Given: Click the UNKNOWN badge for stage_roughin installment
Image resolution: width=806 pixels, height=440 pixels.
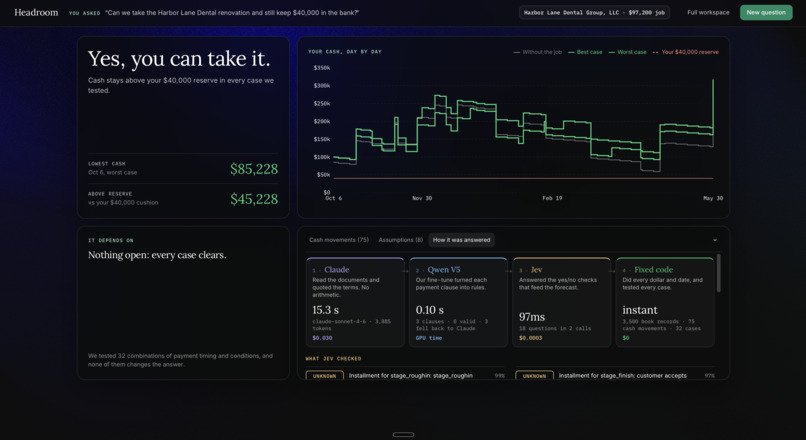Looking at the screenshot, I should pyautogui.click(x=324, y=376).
